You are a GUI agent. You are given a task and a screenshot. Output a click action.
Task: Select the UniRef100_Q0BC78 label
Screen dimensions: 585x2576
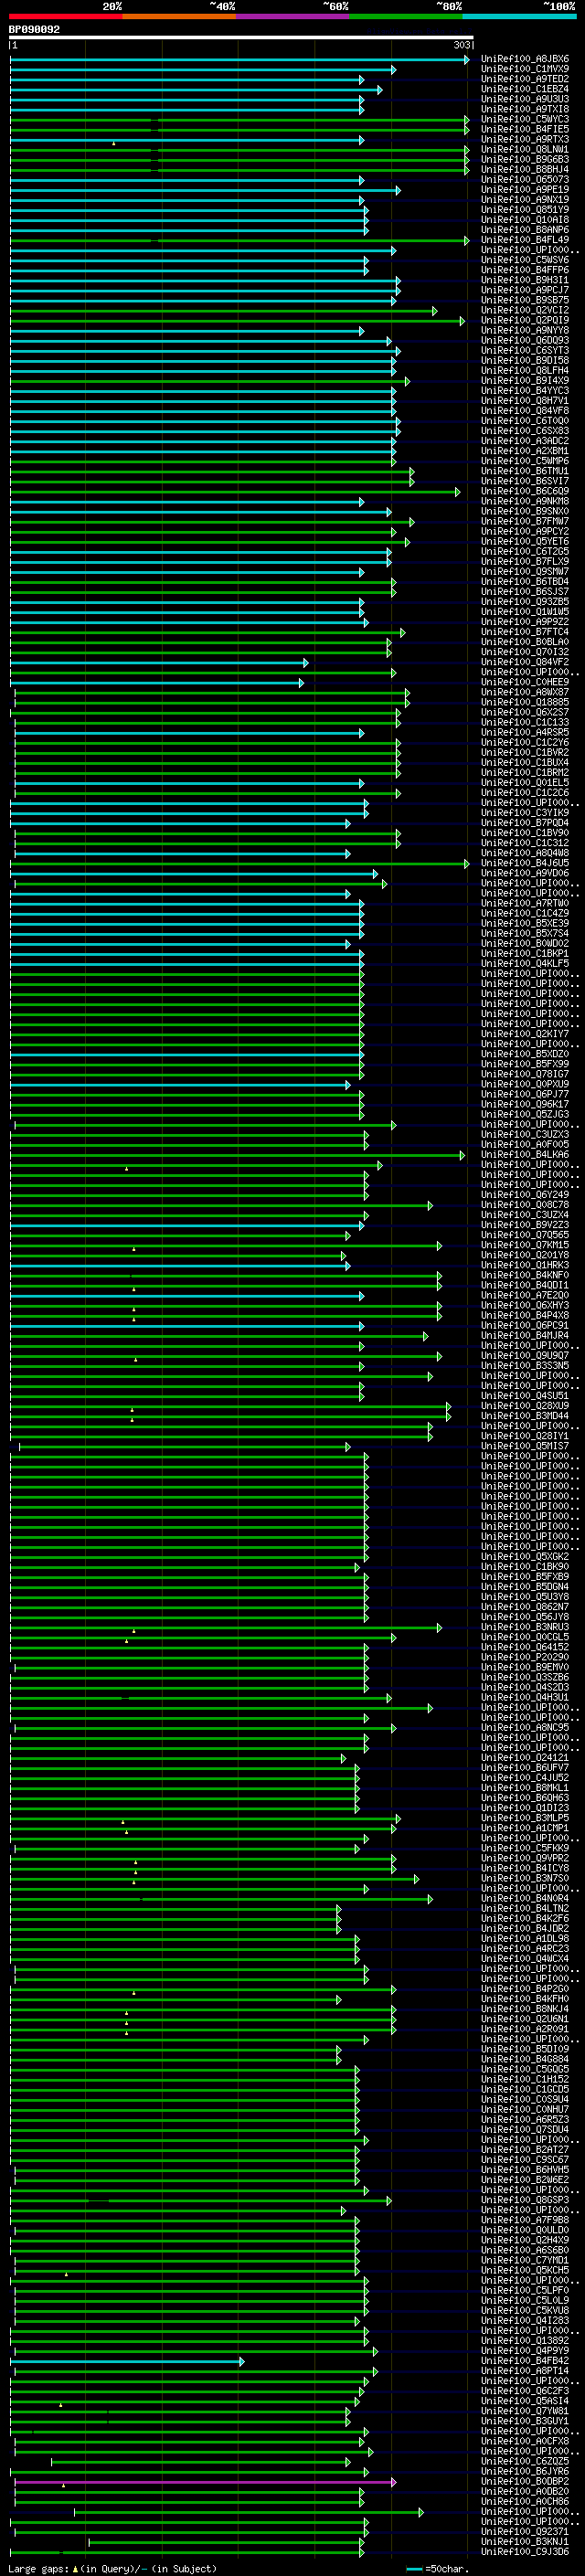click(x=525, y=1205)
